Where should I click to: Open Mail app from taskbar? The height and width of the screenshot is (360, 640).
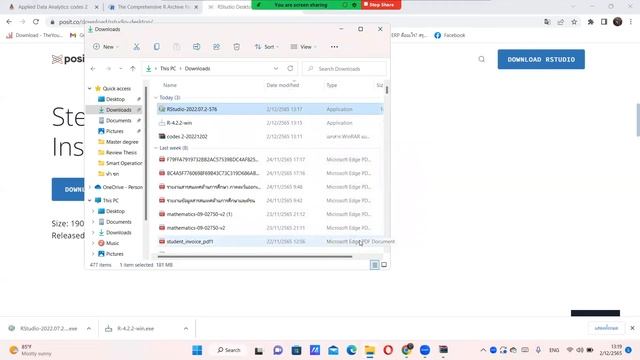[x=333, y=350]
